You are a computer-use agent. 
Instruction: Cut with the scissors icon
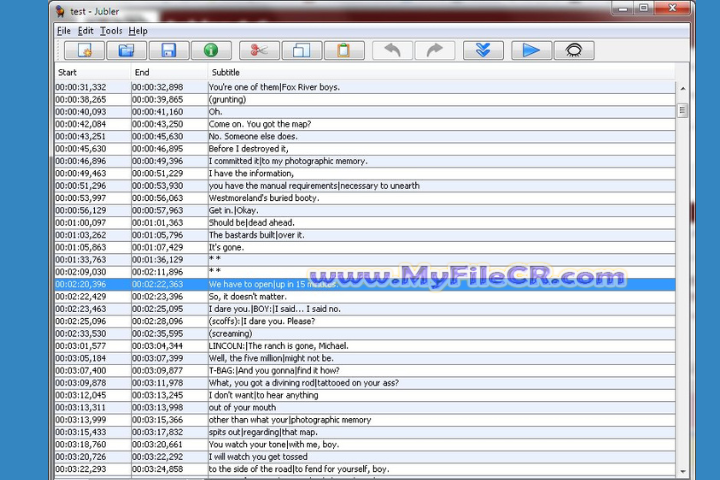[259, 51]
